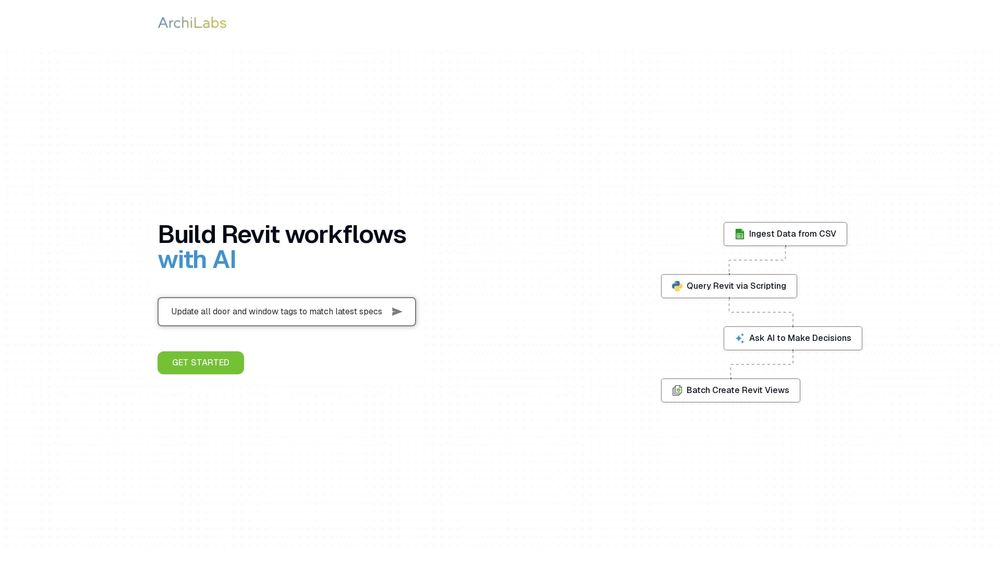1000x563 pixels.
Task: Select the 'Ask AI to Make Decisions' node label
Action: pyautogui.click(x=800, y=339)
